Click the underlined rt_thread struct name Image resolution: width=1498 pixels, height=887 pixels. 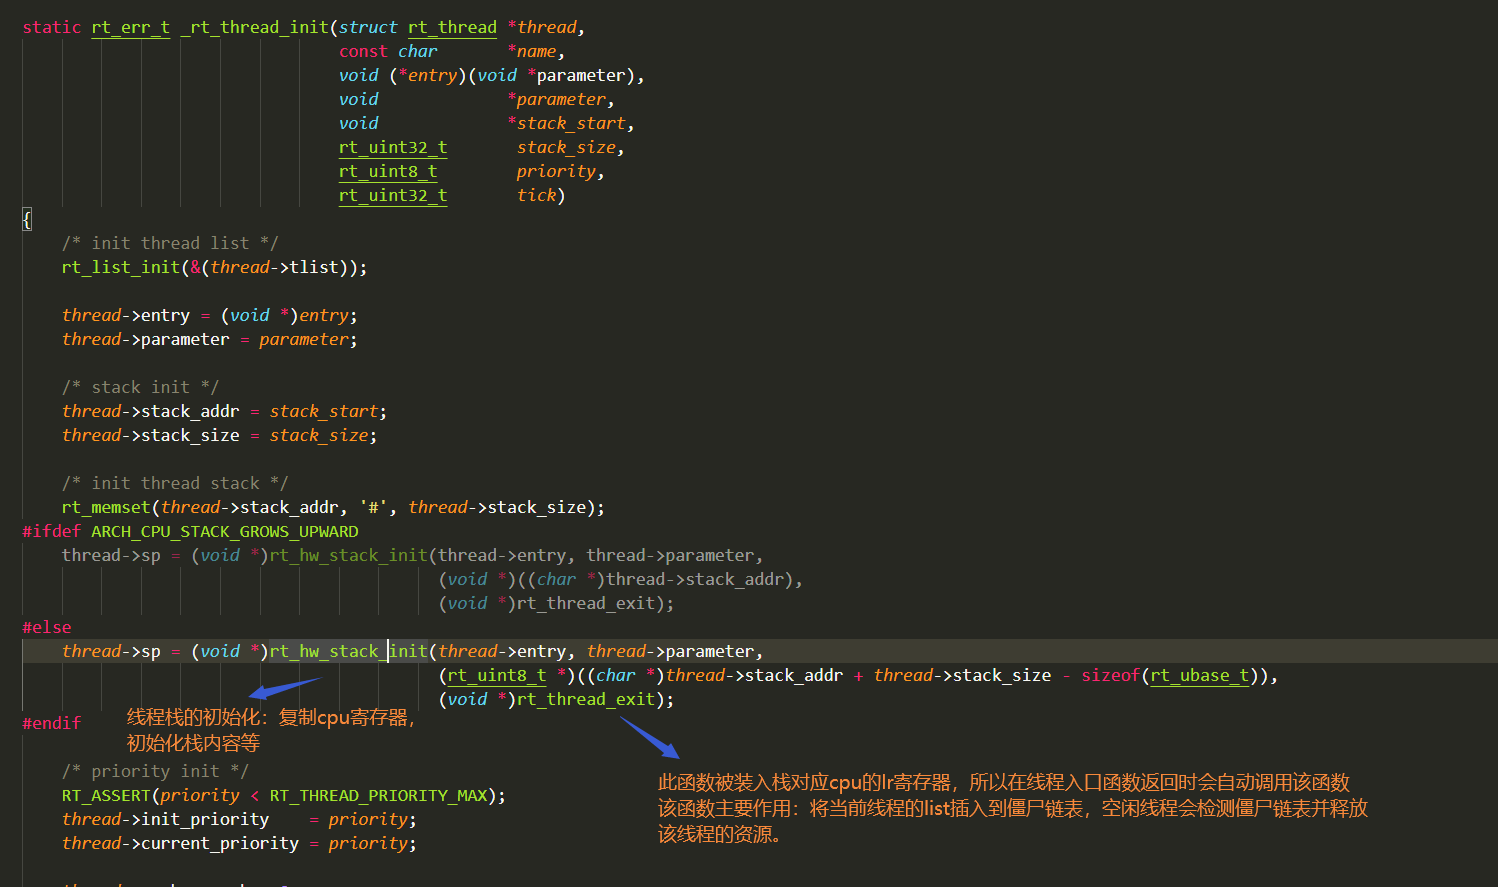tap(452, 27)
